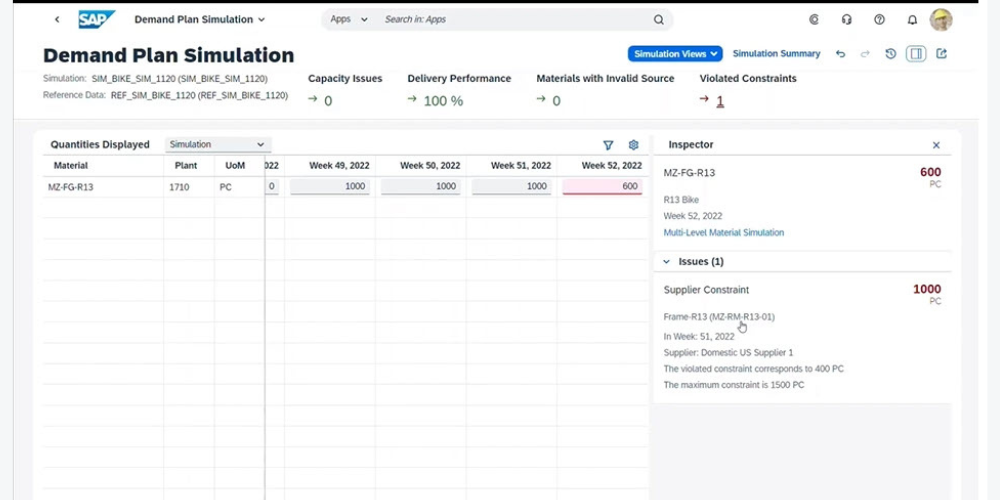Image resolution: width=1000 pixels, height=500 pixels.
Task: Open the table filter funnel icon
Action: tap(608, 145)
